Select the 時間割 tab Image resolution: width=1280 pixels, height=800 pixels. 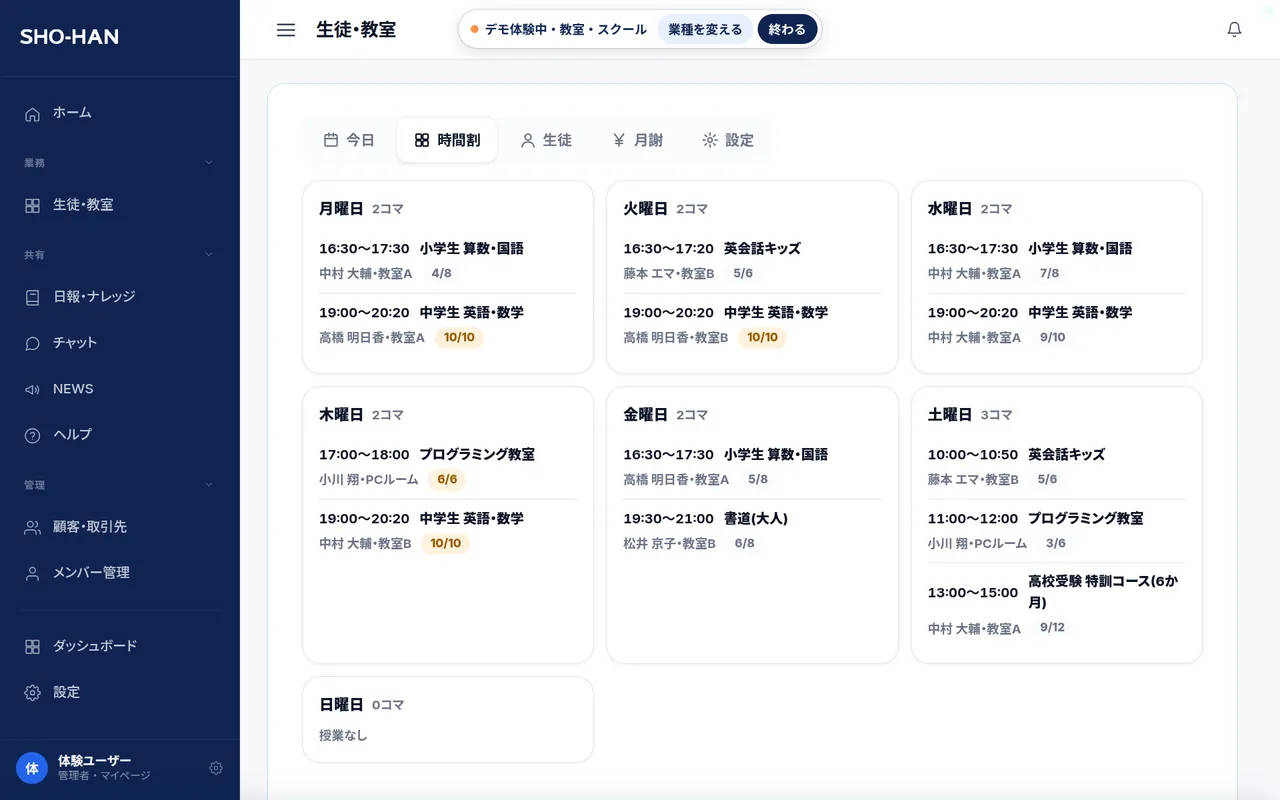(x=447, y=140)
